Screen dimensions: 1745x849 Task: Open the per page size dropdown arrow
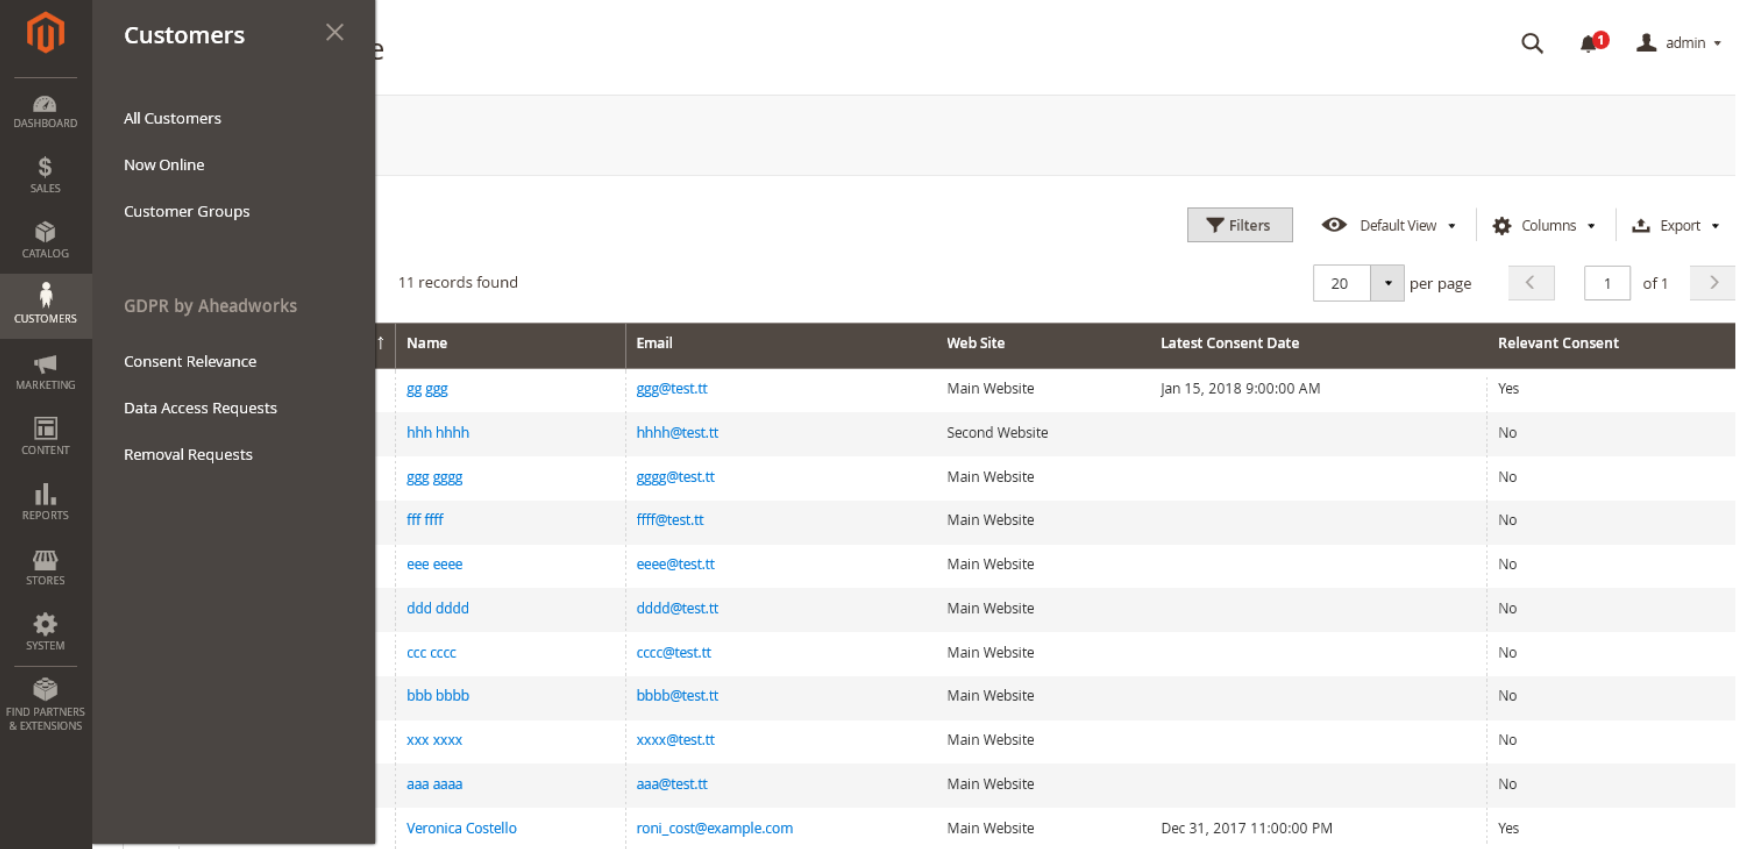tap(1387, 283)
